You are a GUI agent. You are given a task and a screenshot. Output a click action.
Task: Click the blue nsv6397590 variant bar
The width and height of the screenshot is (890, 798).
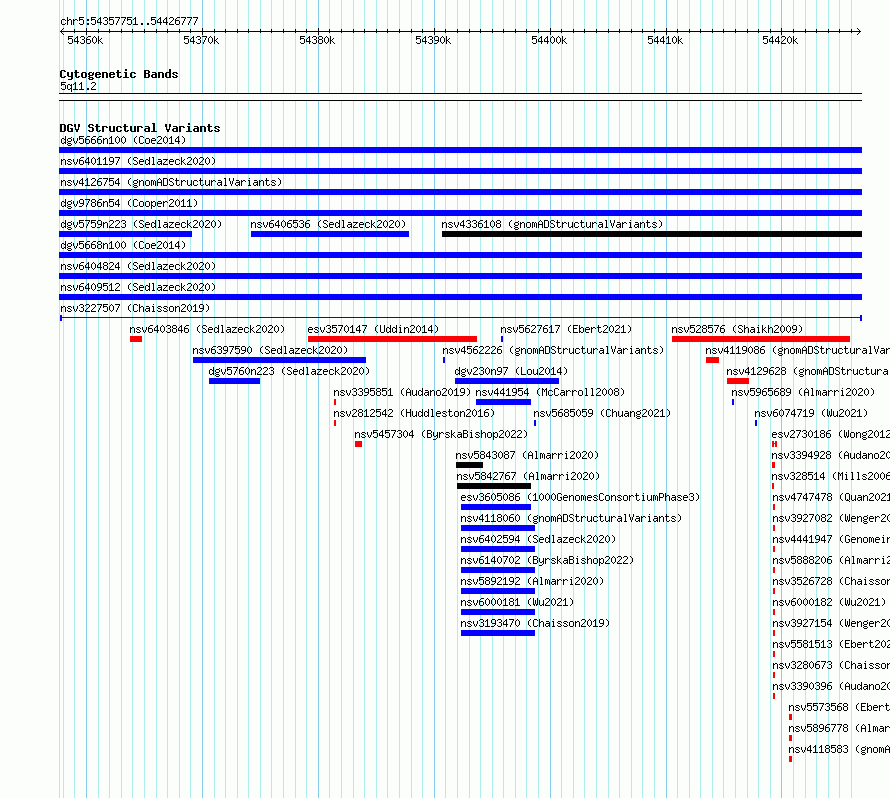279,360
